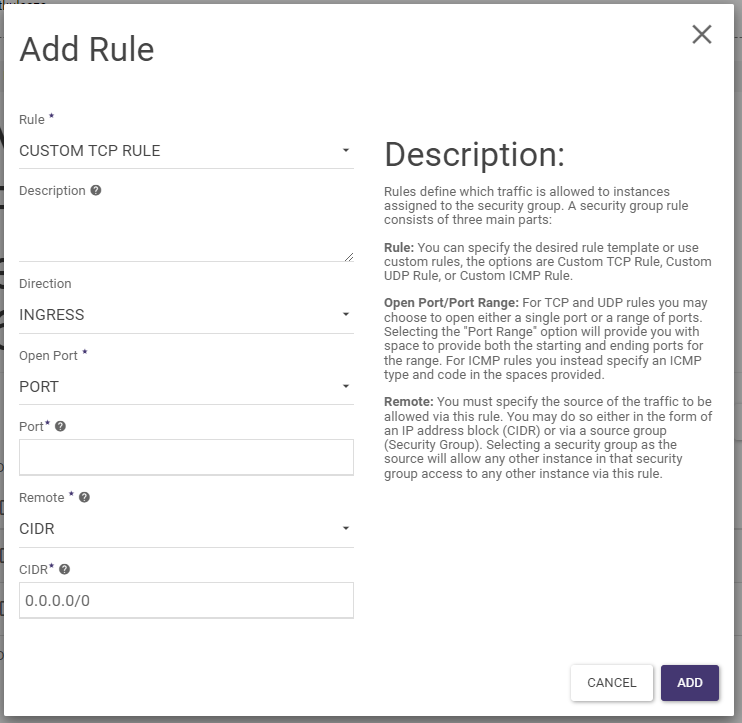Click the CIDR field containing 0.0.0.0/0
Viewport: 742px width, 723px height.
pos(186,600)
